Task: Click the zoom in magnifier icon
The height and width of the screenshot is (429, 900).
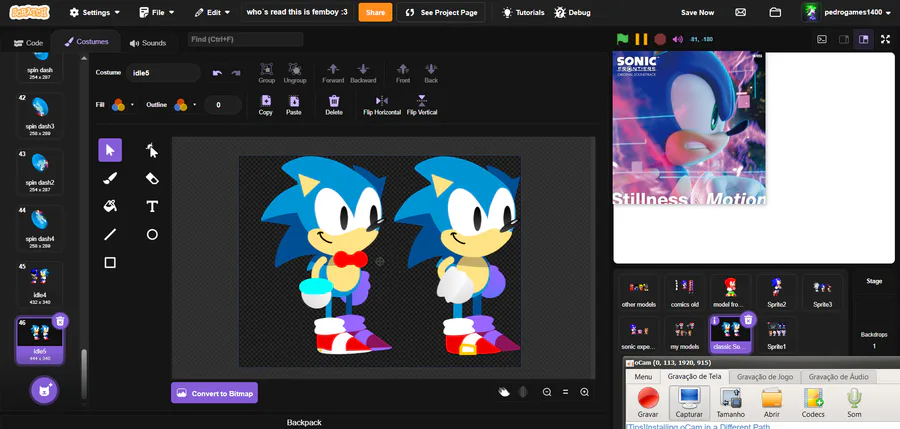Action: coord(584,392)
